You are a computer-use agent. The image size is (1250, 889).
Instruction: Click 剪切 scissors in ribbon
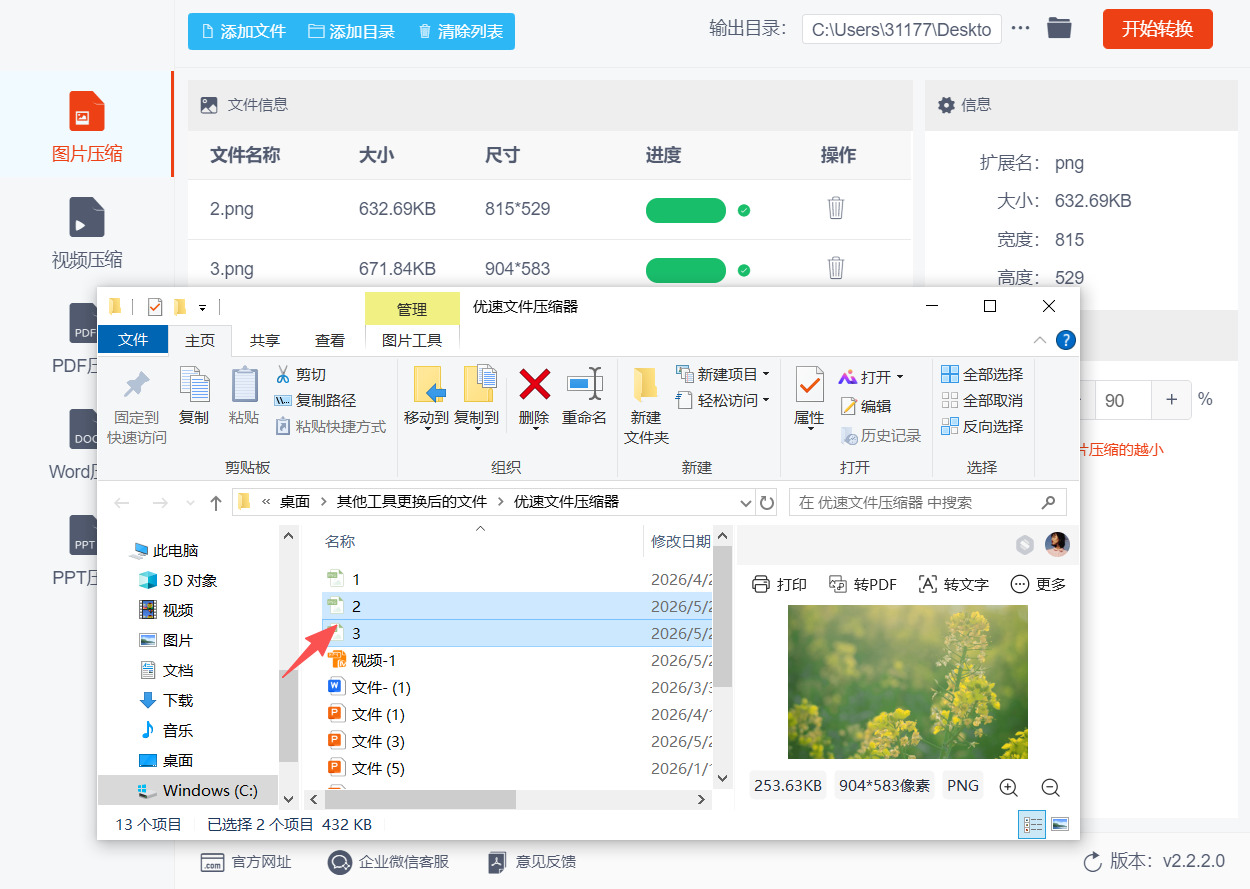pos(300,374)
